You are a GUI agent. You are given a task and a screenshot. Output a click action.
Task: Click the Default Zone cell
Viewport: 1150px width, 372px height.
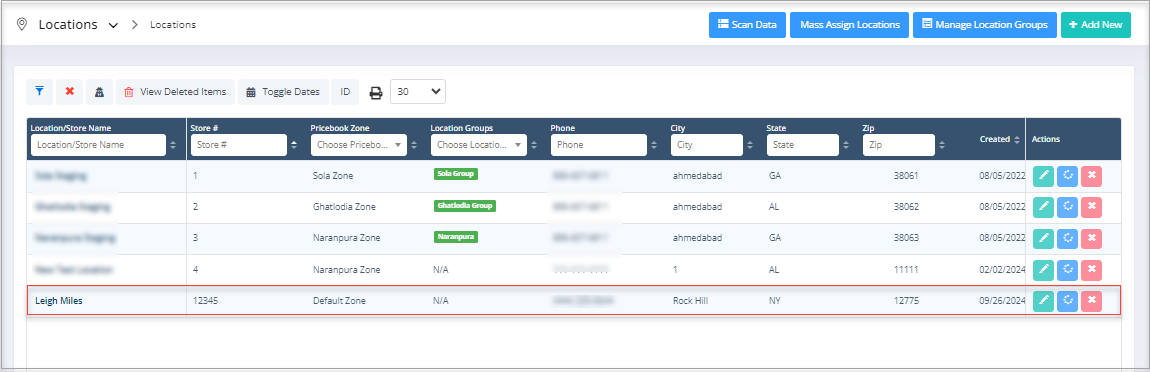pos(339,301)
